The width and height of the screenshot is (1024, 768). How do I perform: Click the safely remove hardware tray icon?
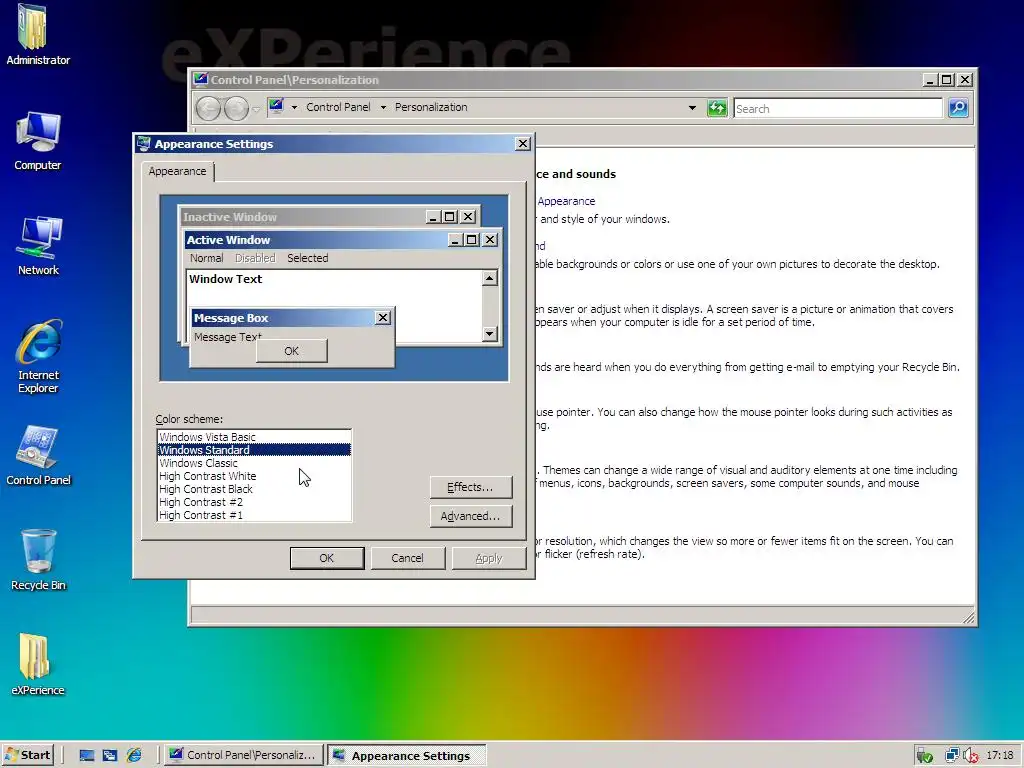point(923,756)
